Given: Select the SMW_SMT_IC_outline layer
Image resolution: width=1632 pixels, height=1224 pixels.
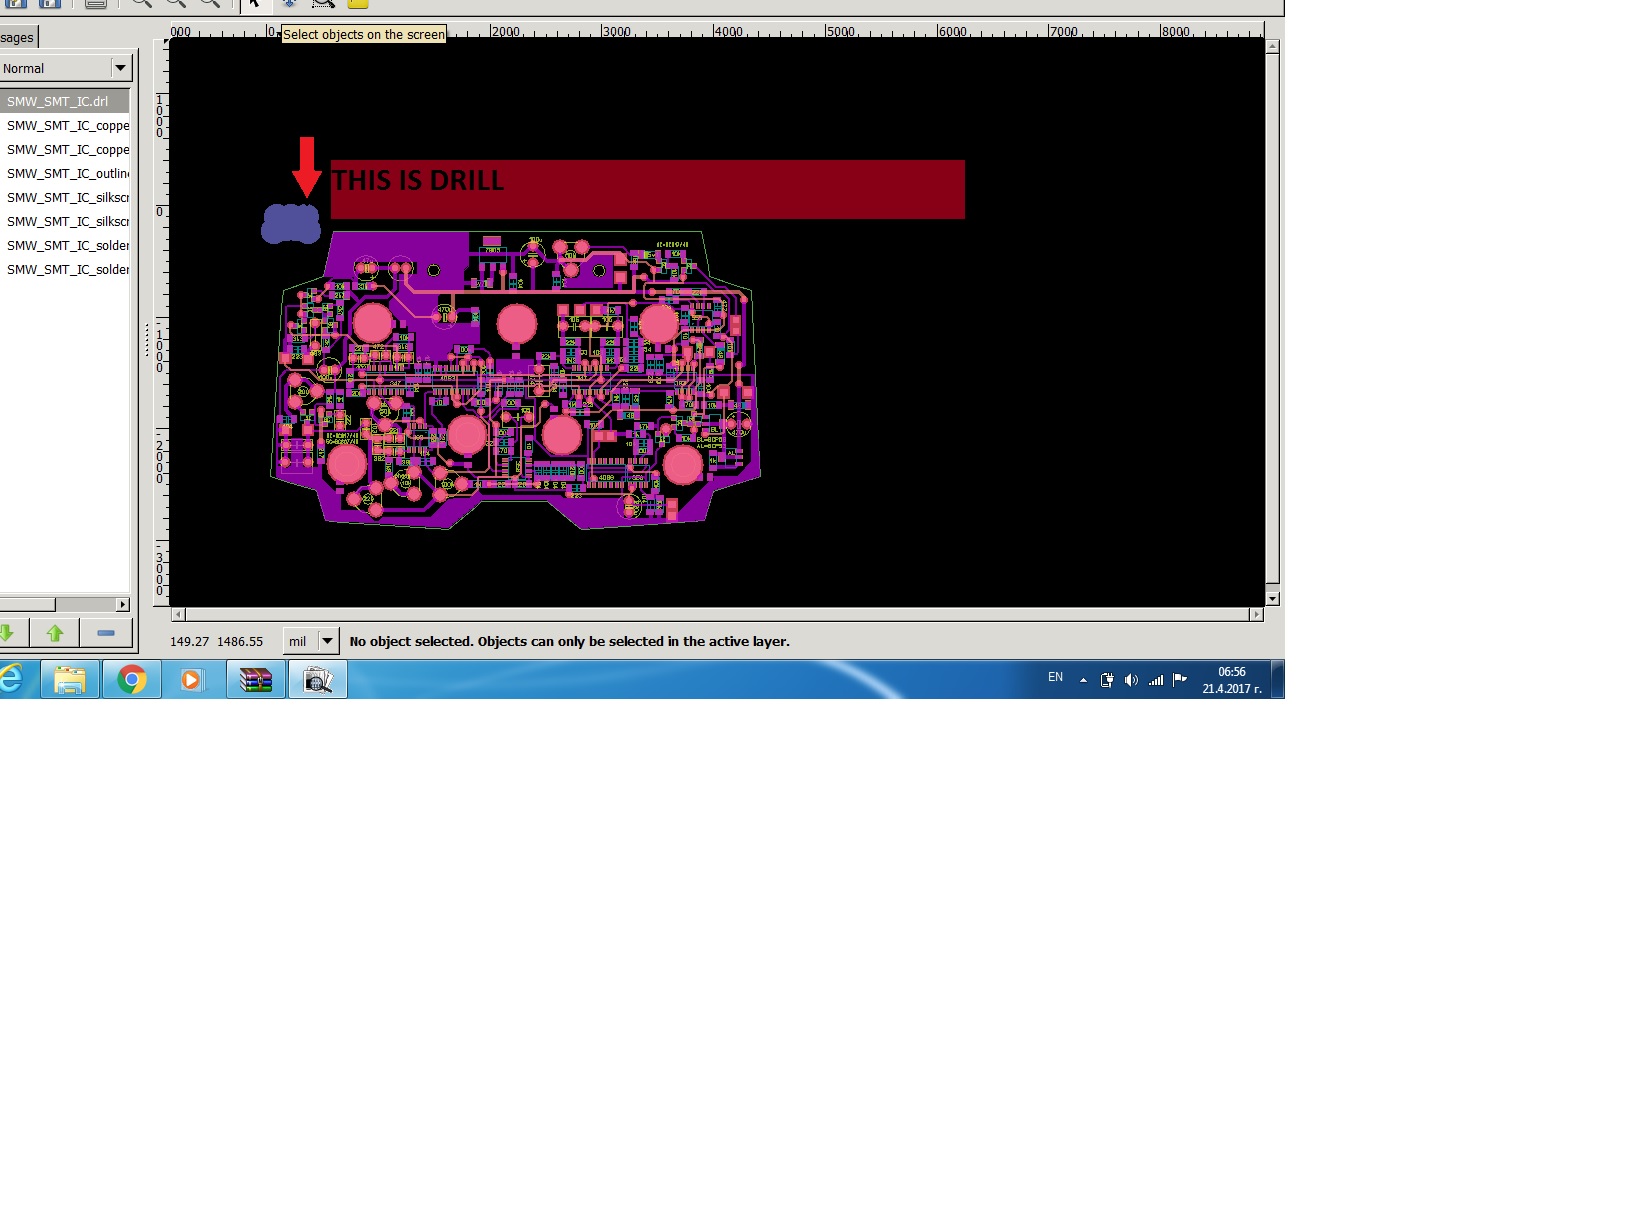Looking at the screenshot, I should pos(65,173).
